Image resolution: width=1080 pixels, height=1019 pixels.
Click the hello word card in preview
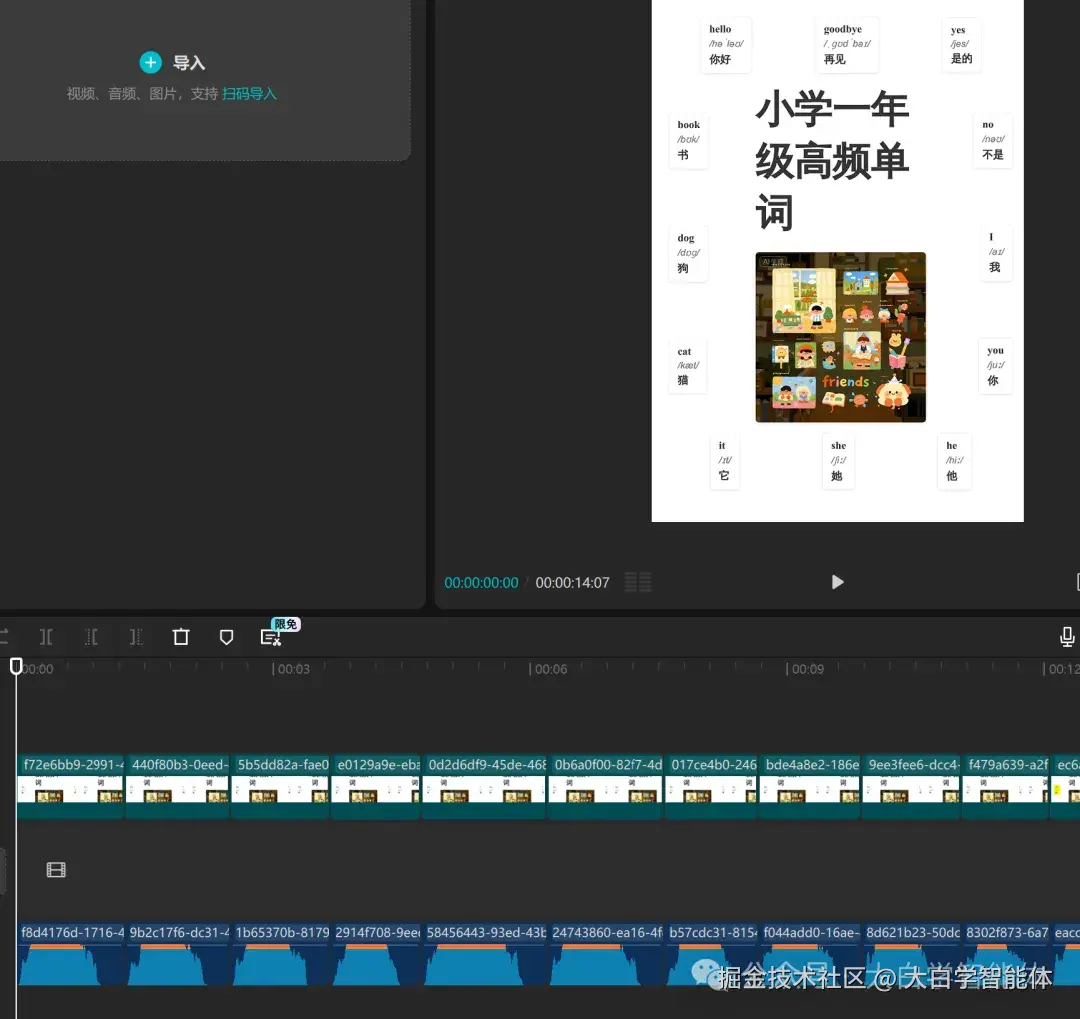pos(726,44)
